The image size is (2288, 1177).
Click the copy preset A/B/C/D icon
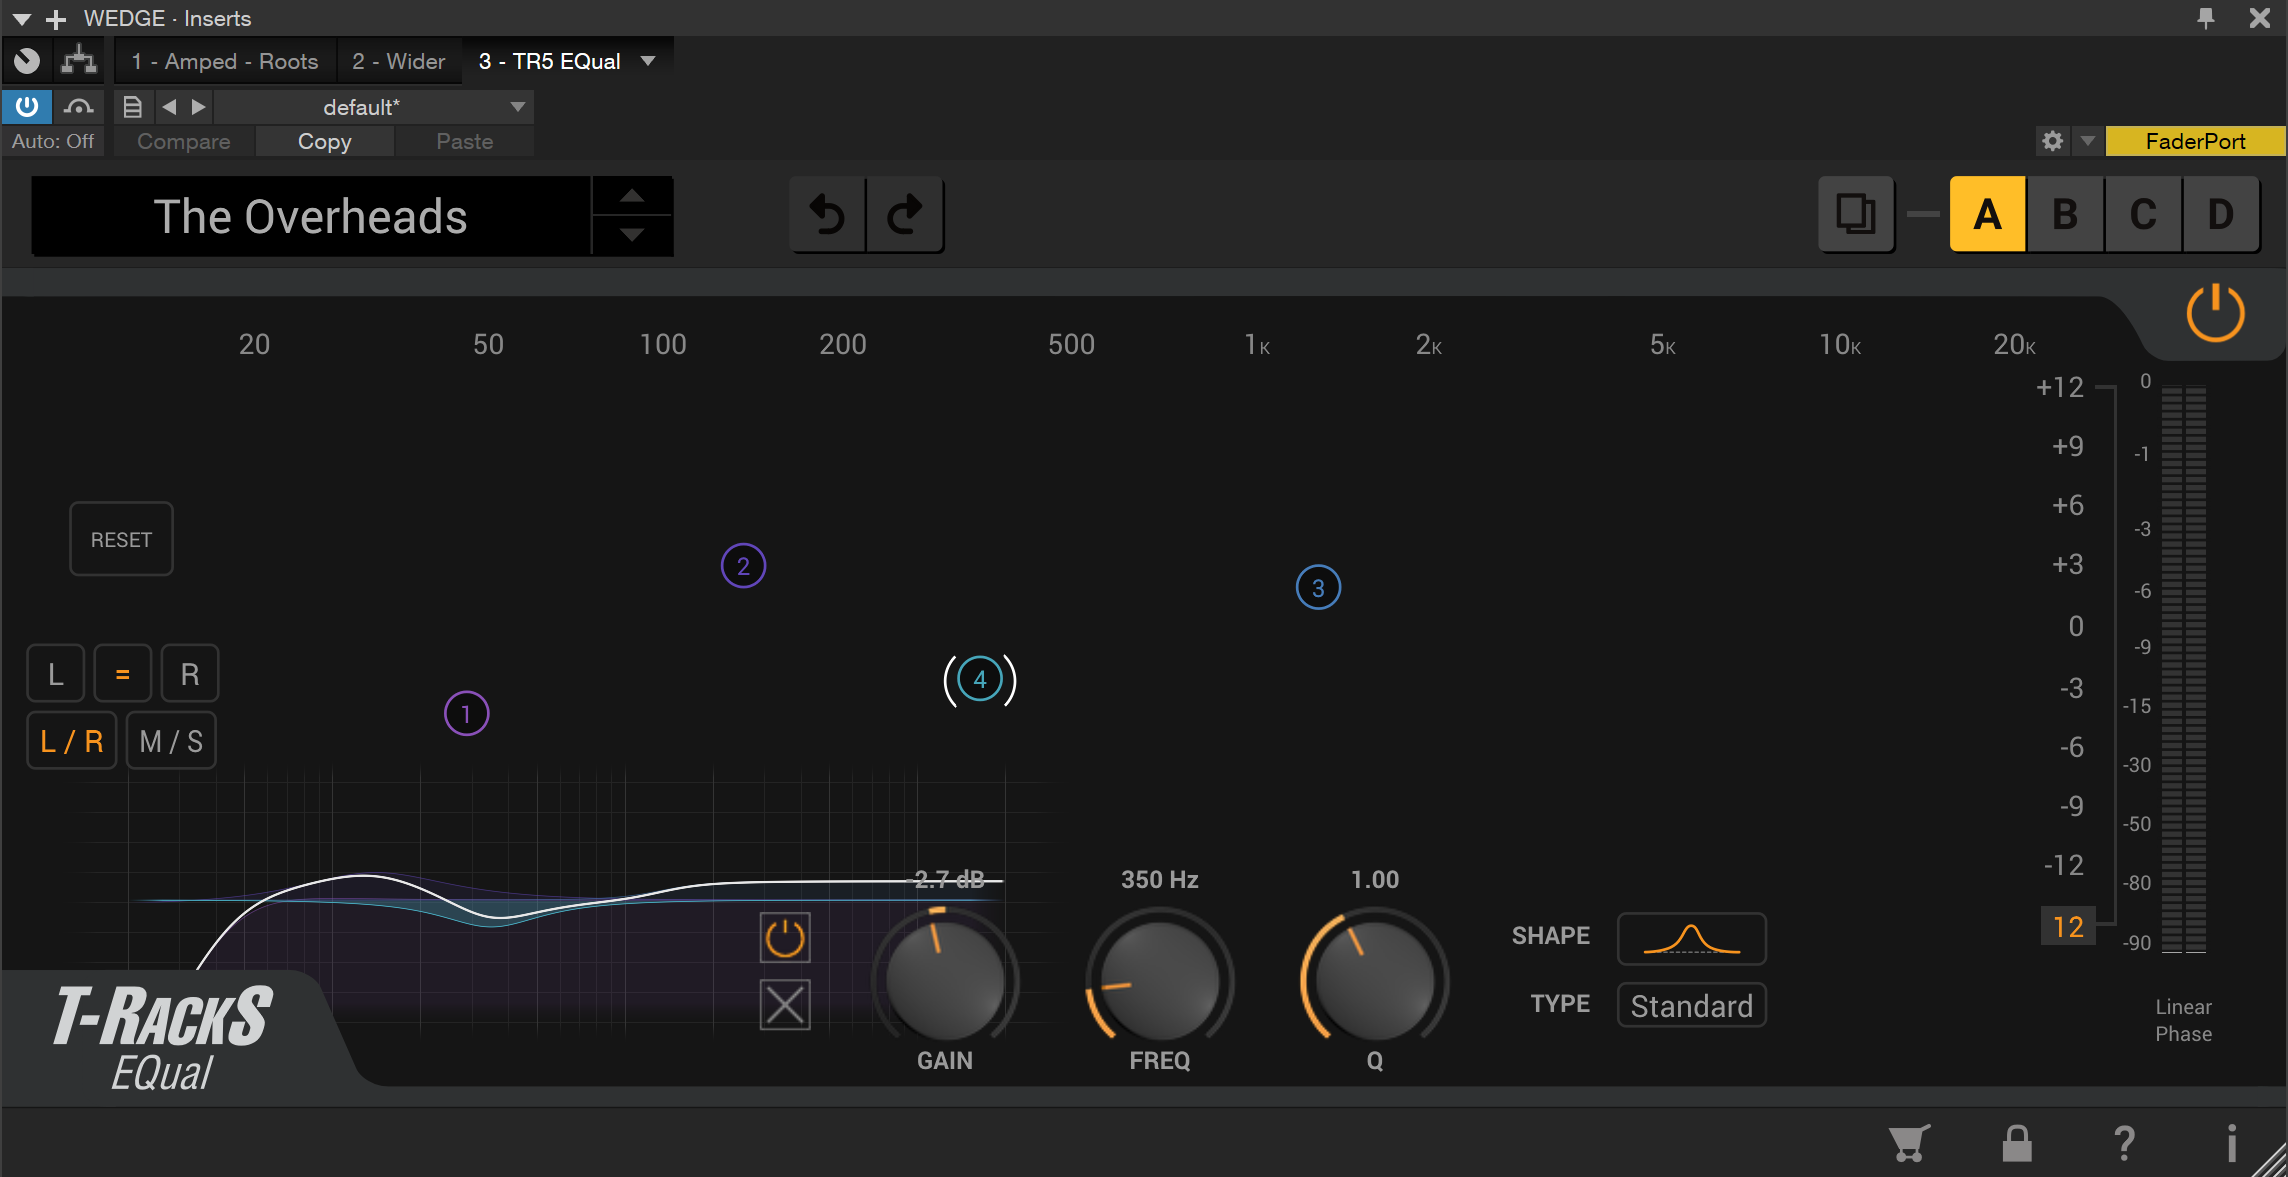(1856, 215)
